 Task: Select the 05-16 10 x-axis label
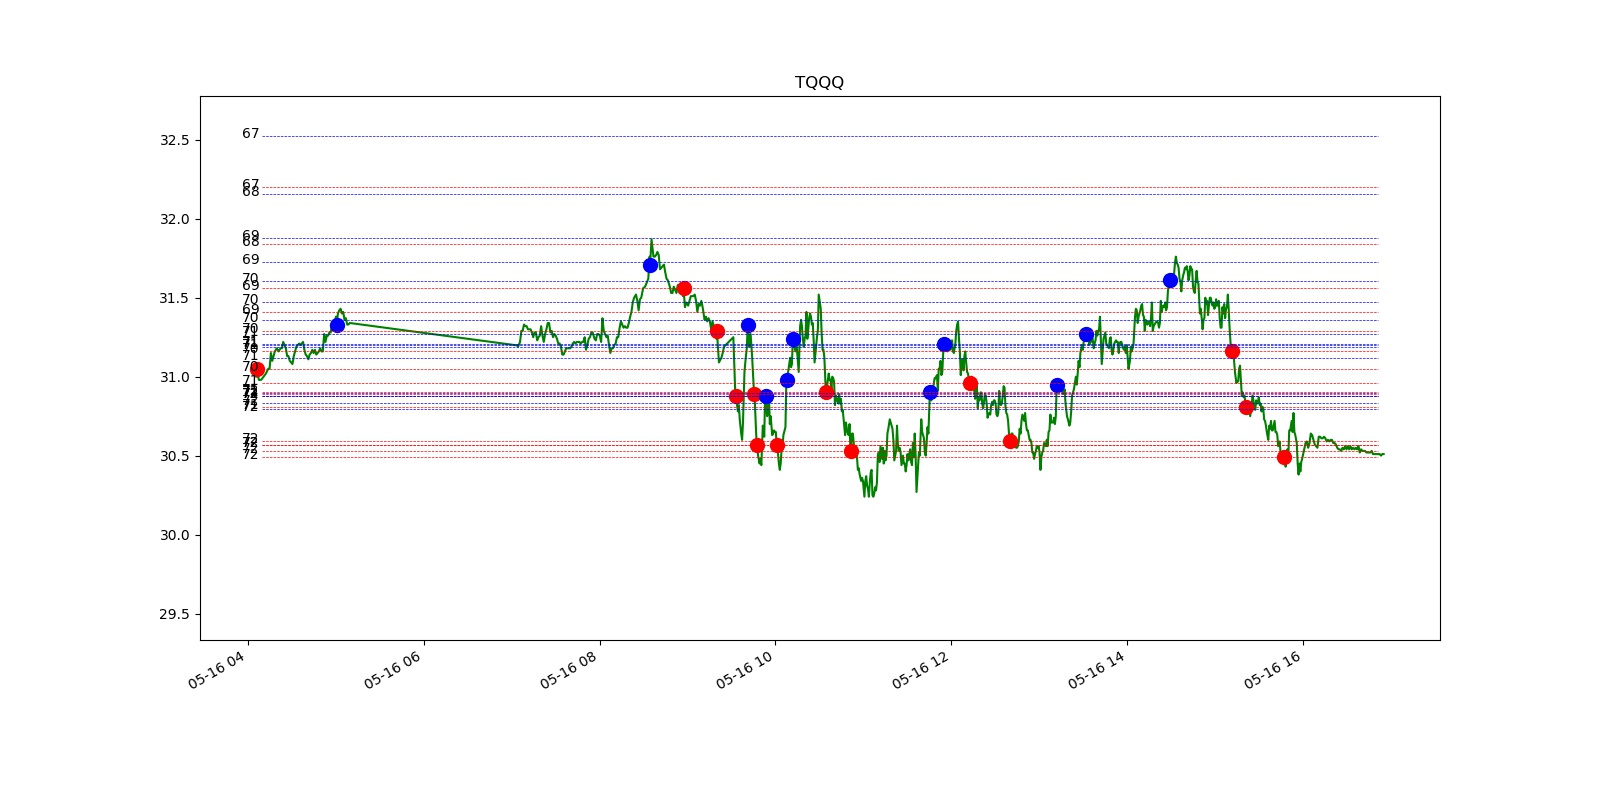[745, 668]
